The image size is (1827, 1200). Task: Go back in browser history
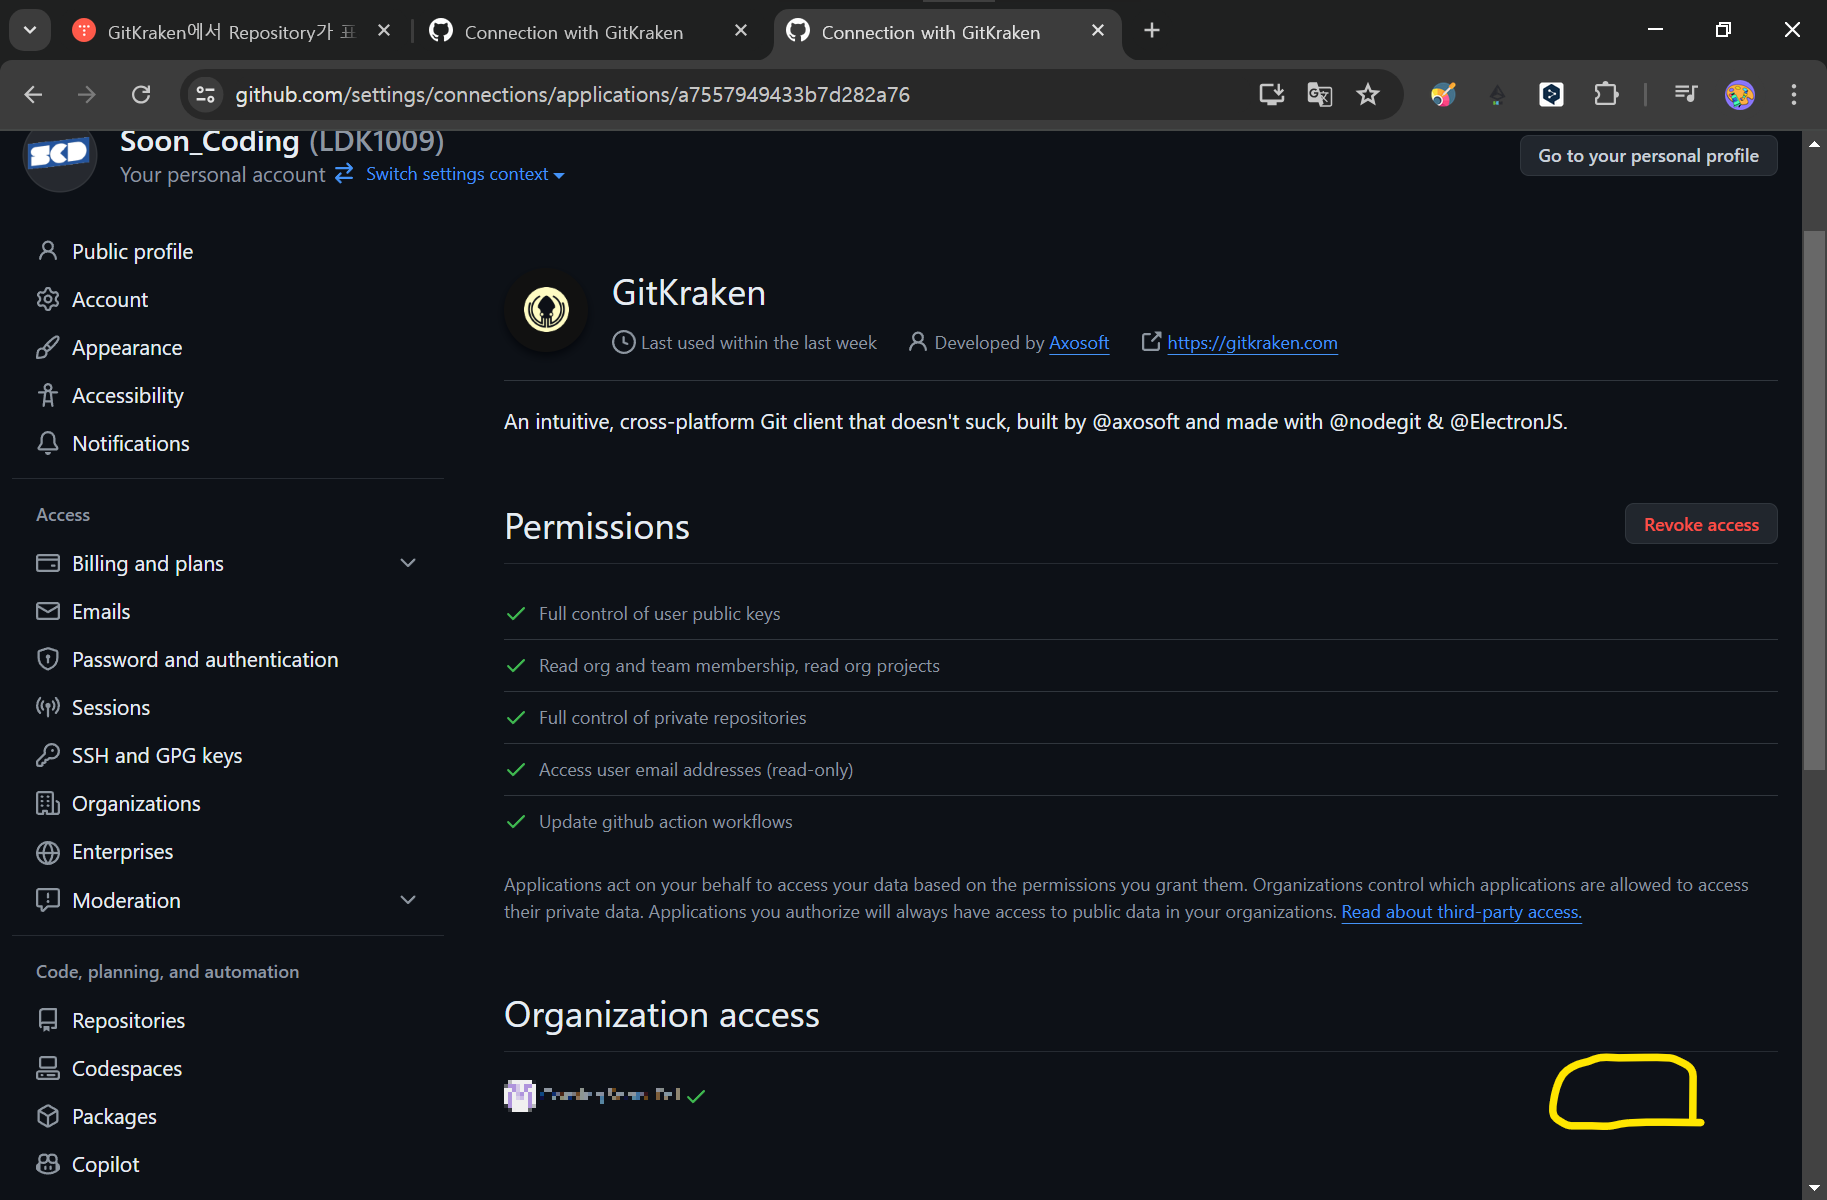tap(33, 94)
